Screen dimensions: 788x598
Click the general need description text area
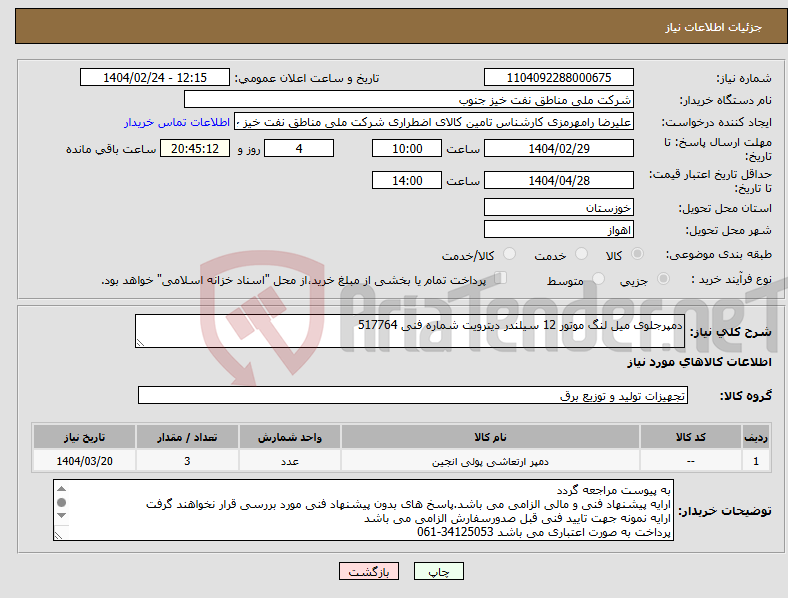pos(410,331)
